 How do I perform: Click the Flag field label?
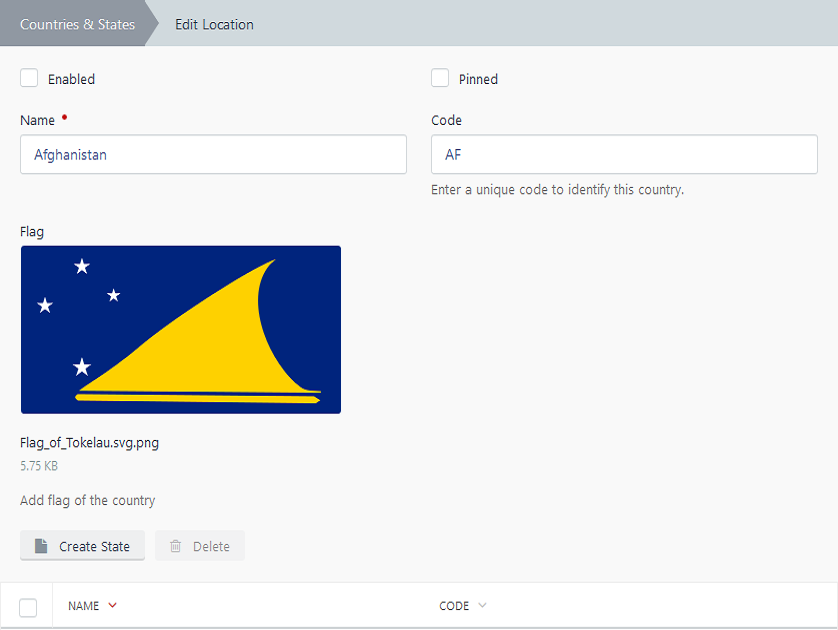click(x=32, y=232)
